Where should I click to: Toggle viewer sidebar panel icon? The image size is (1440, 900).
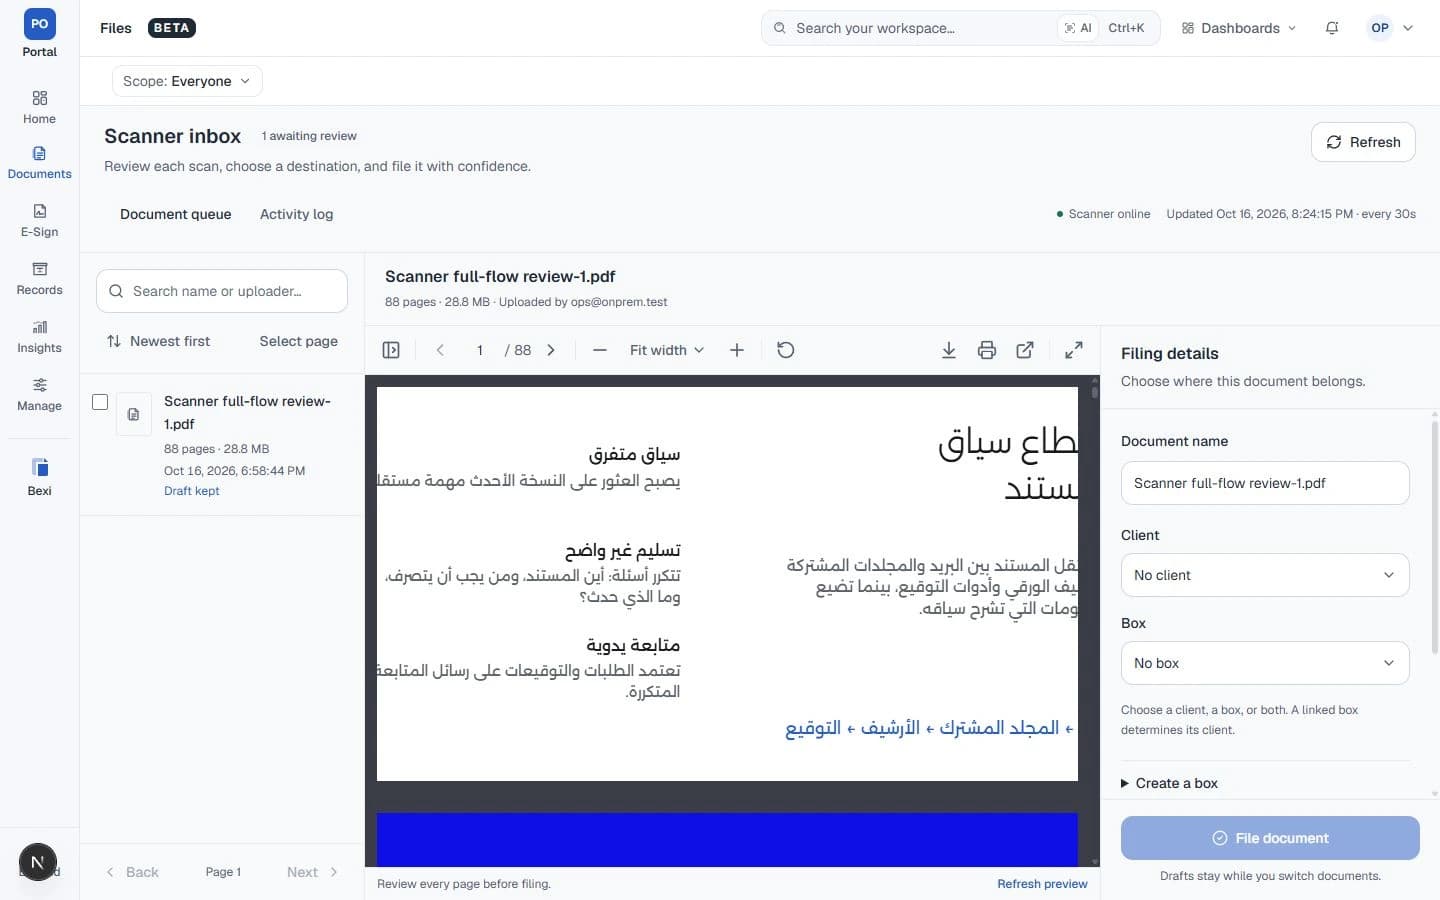coord(391,350)
